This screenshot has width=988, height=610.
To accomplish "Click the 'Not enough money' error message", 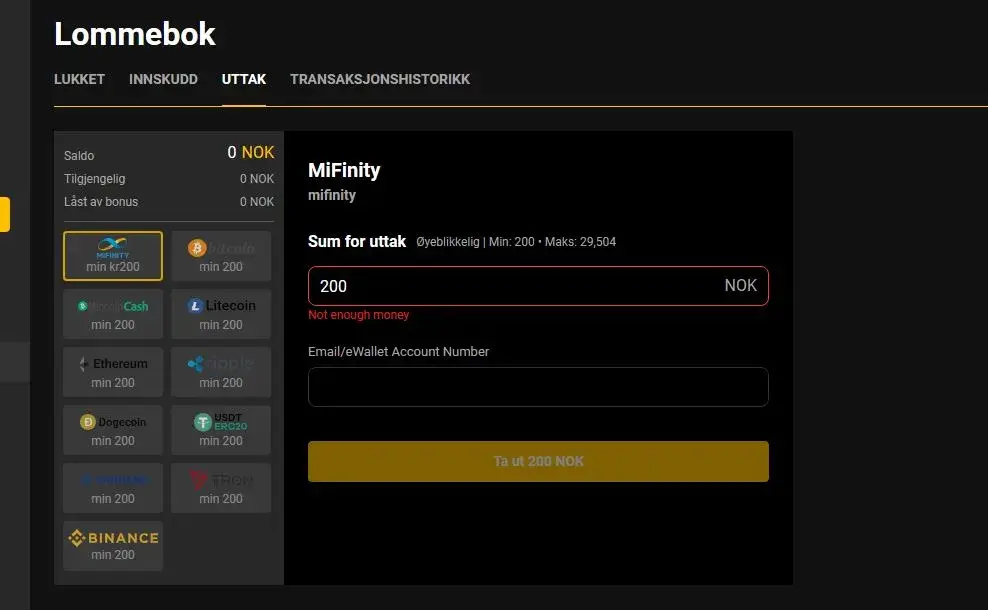I will (359, 314).
